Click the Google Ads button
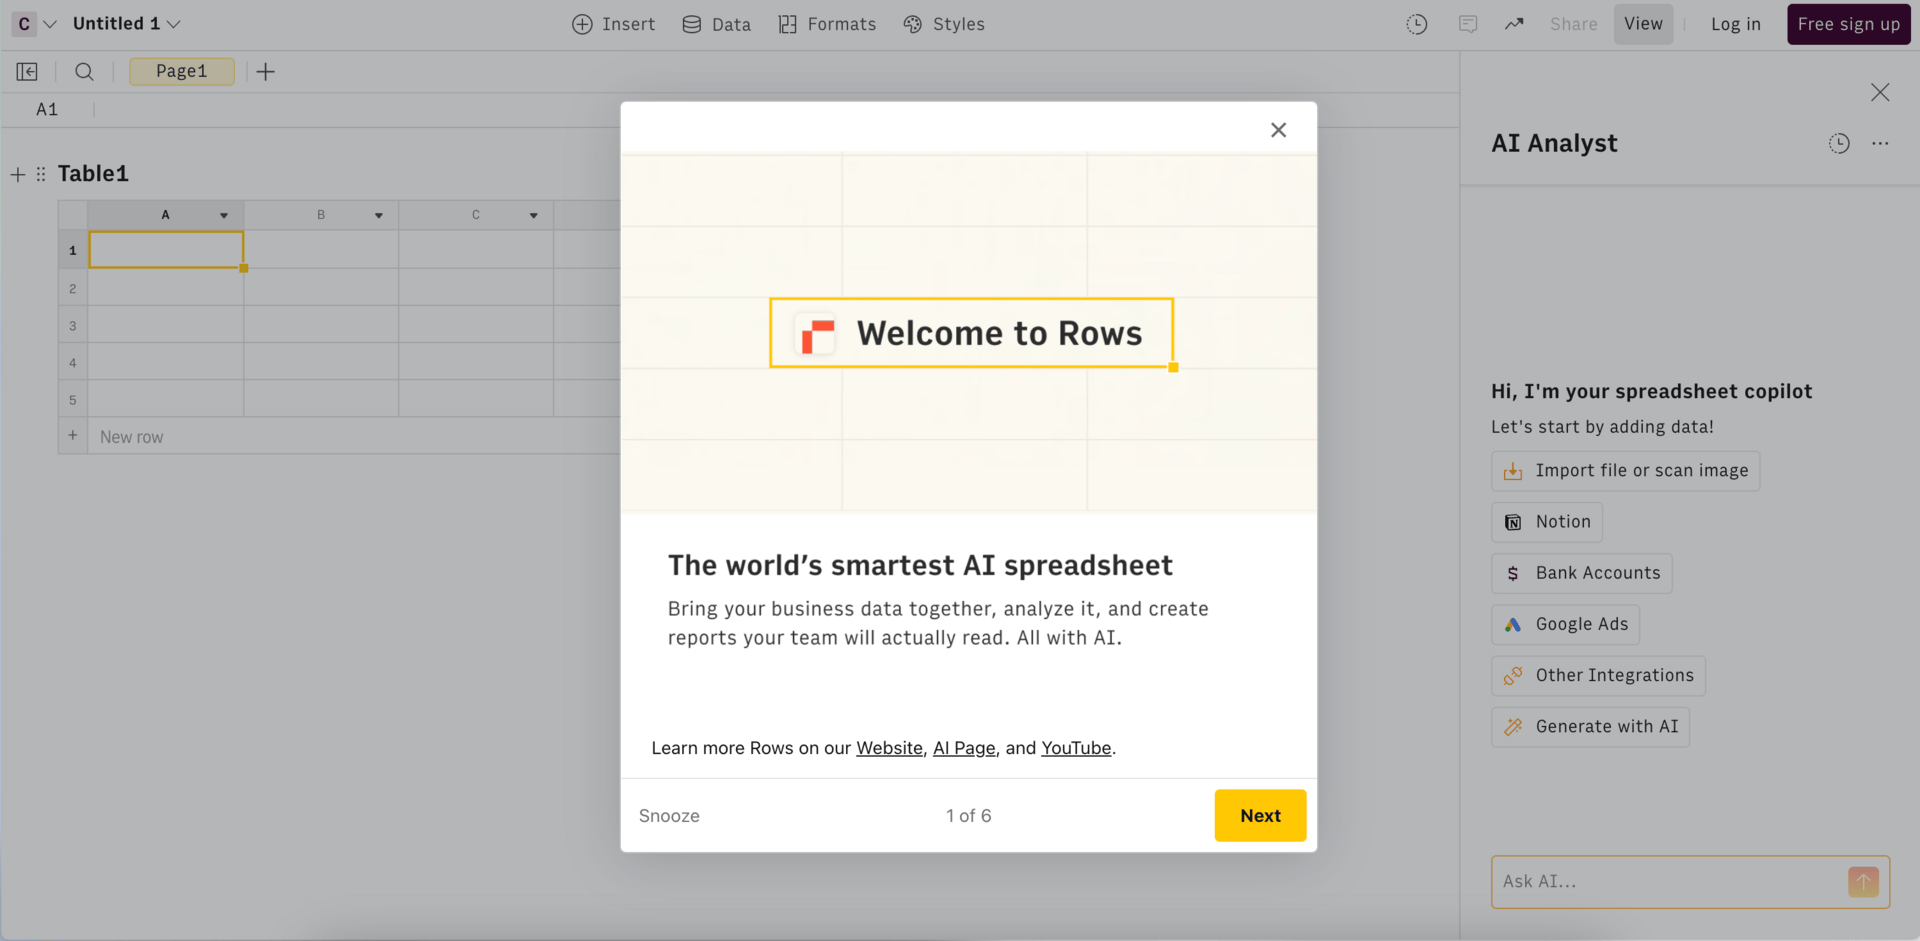 [1566, 625]
